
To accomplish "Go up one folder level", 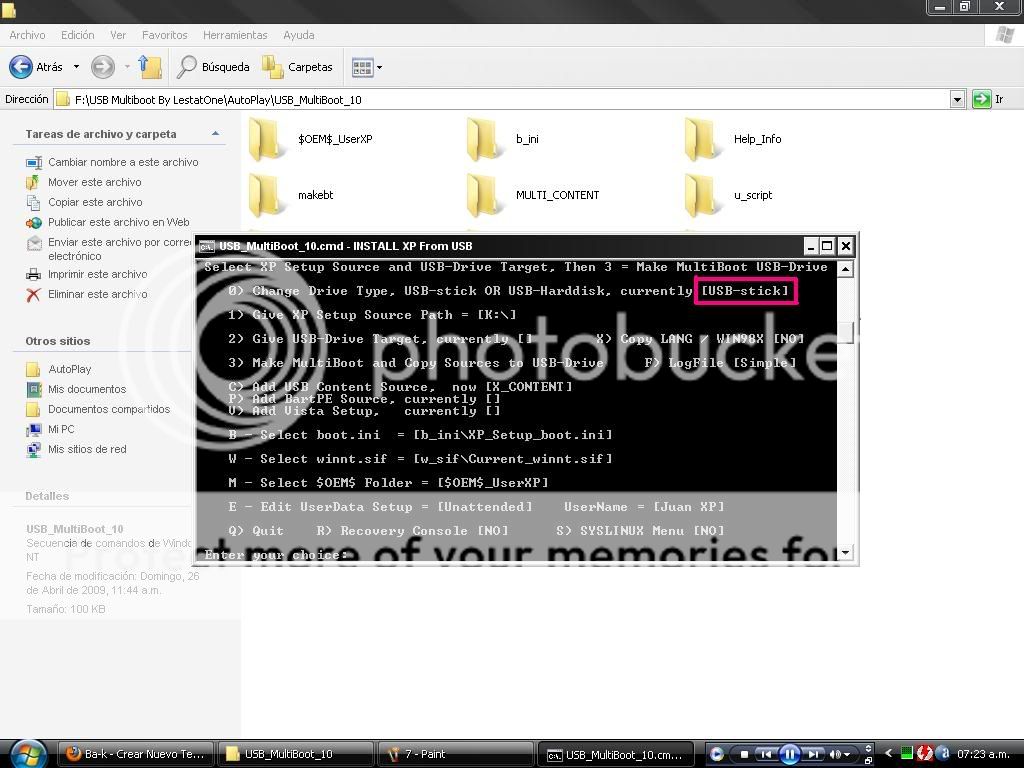I will pyautogui.click(x=150, y=67).
